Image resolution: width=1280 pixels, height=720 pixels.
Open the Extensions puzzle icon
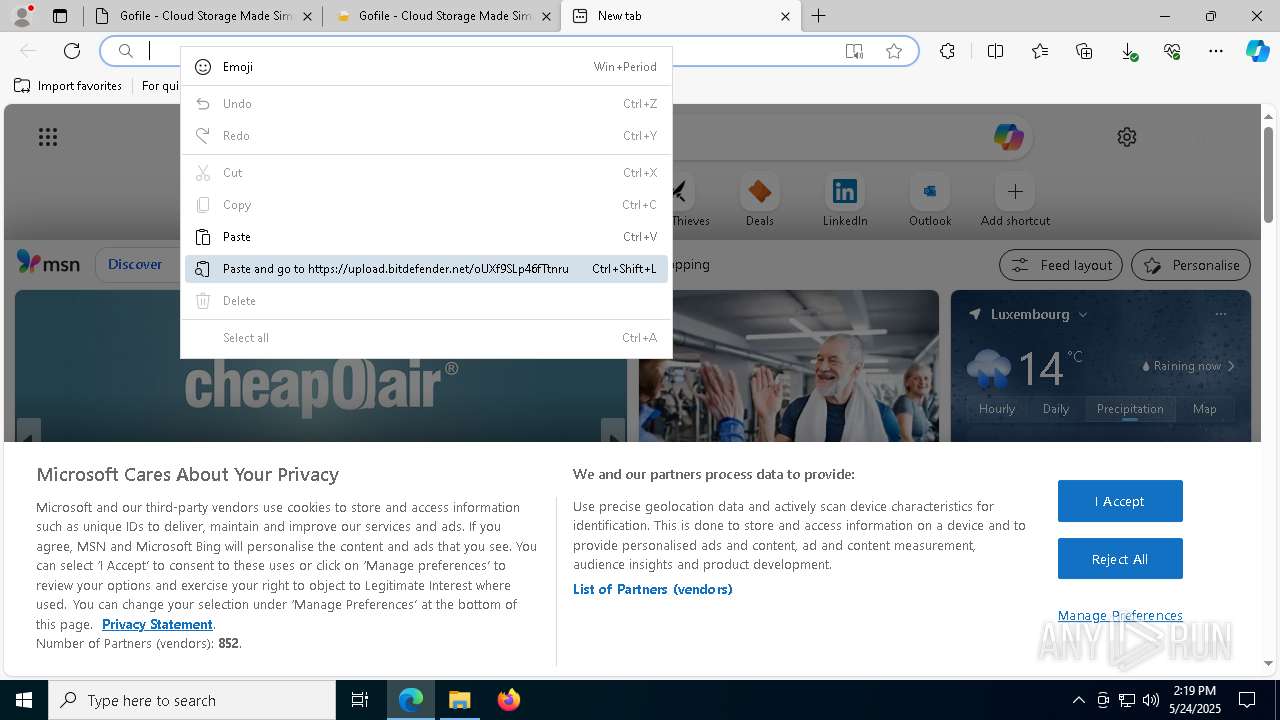(947, 51)
